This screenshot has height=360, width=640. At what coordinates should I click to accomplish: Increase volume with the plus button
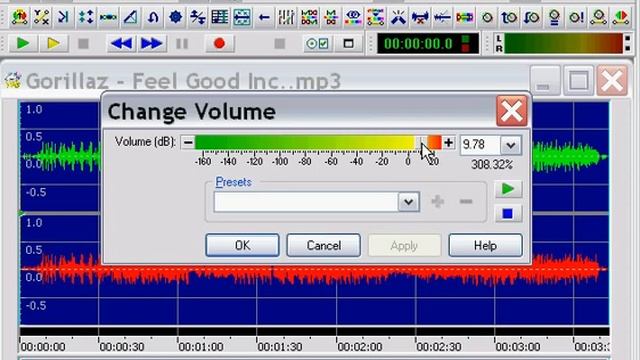tap(449, 142)
